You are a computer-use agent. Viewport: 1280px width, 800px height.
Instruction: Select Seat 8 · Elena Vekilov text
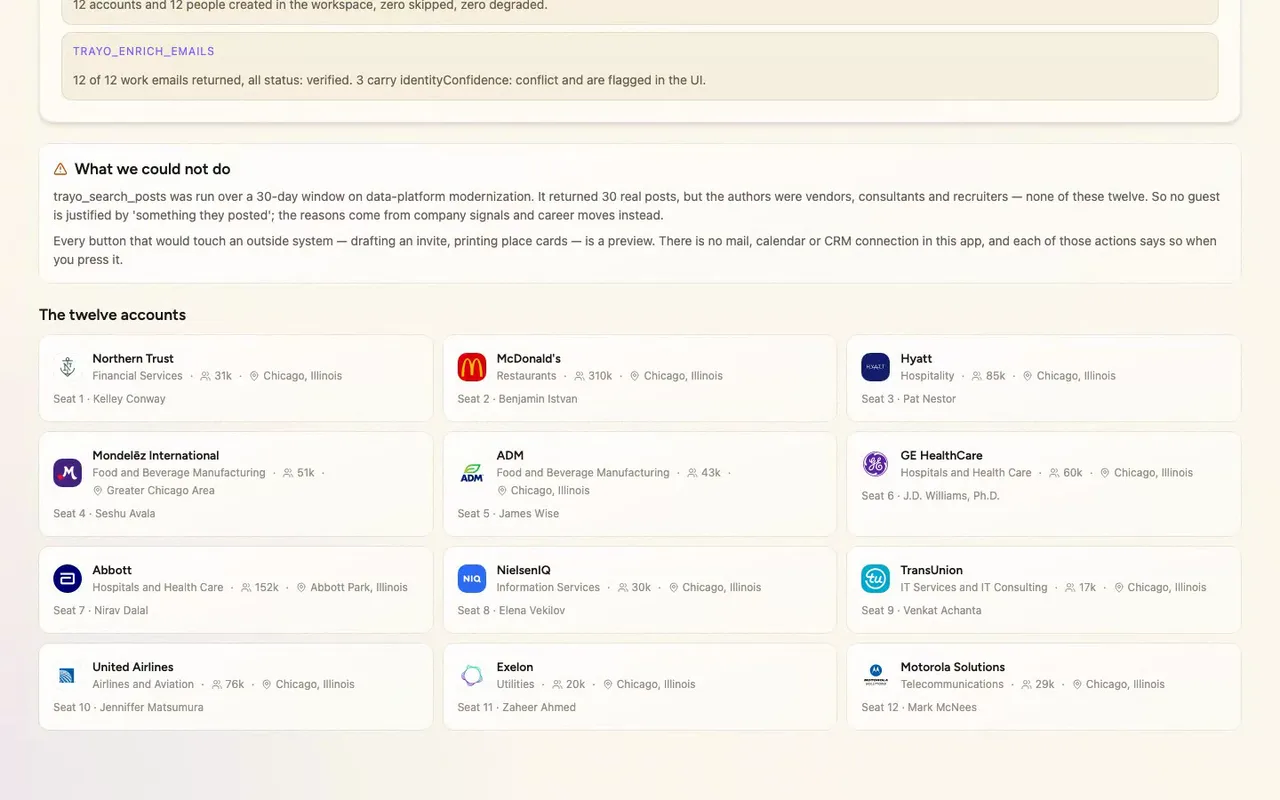pos(511,611)
